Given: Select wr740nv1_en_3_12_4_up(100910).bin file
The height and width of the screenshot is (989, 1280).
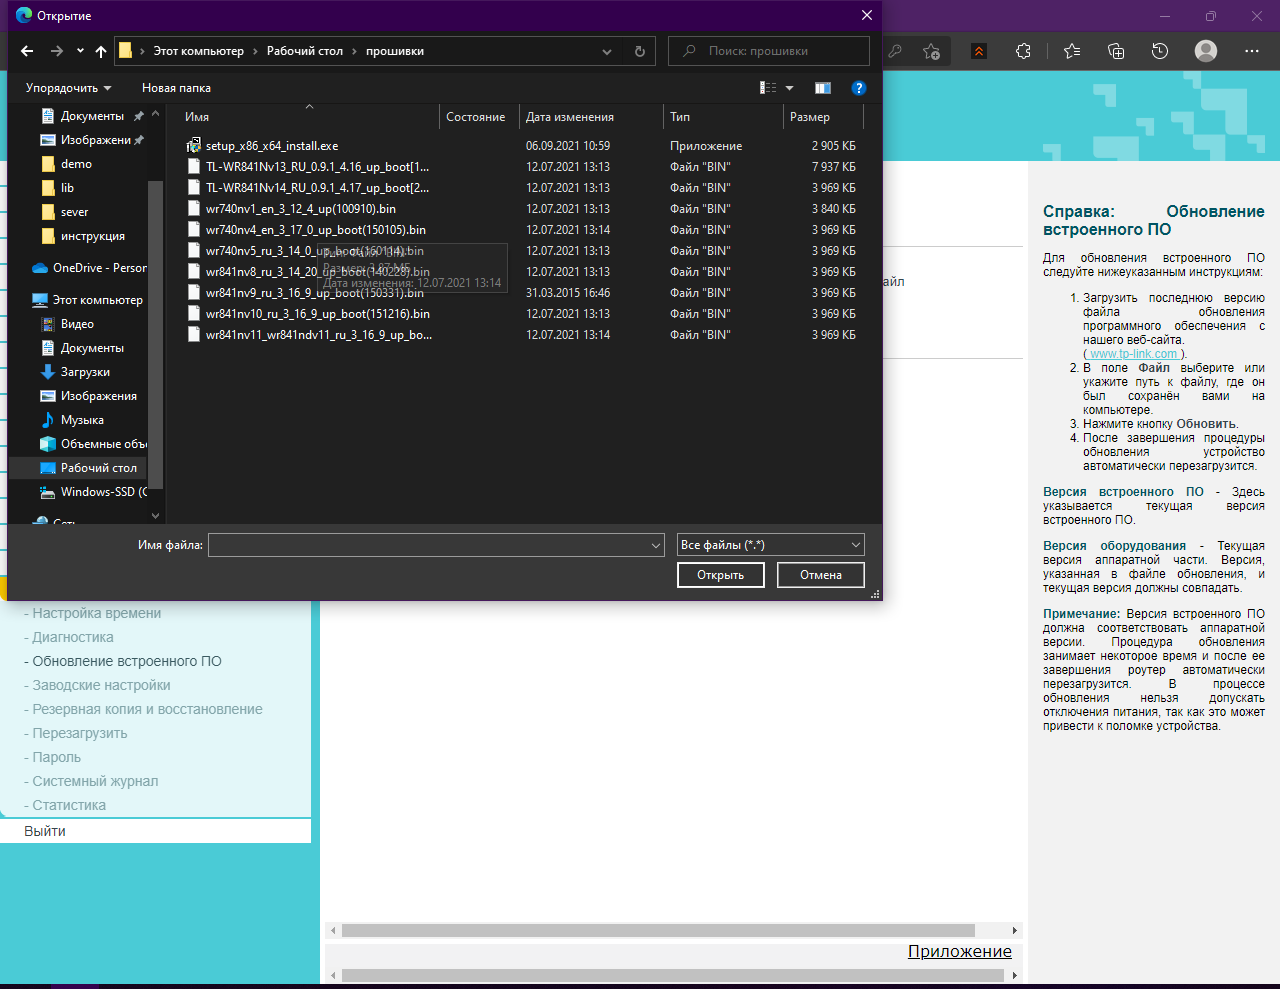Looking at the screenshot, I should pyautogui.click(x=300, y=209).
